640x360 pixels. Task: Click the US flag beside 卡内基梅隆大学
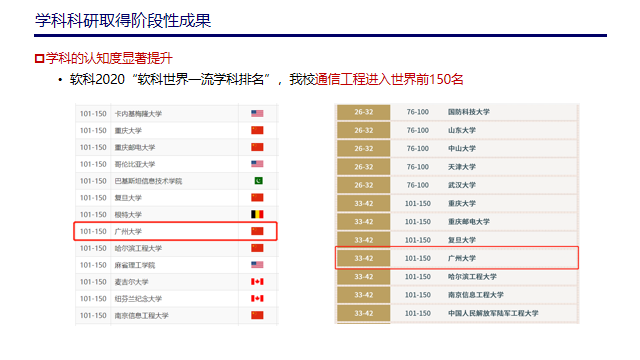(257, 113)
